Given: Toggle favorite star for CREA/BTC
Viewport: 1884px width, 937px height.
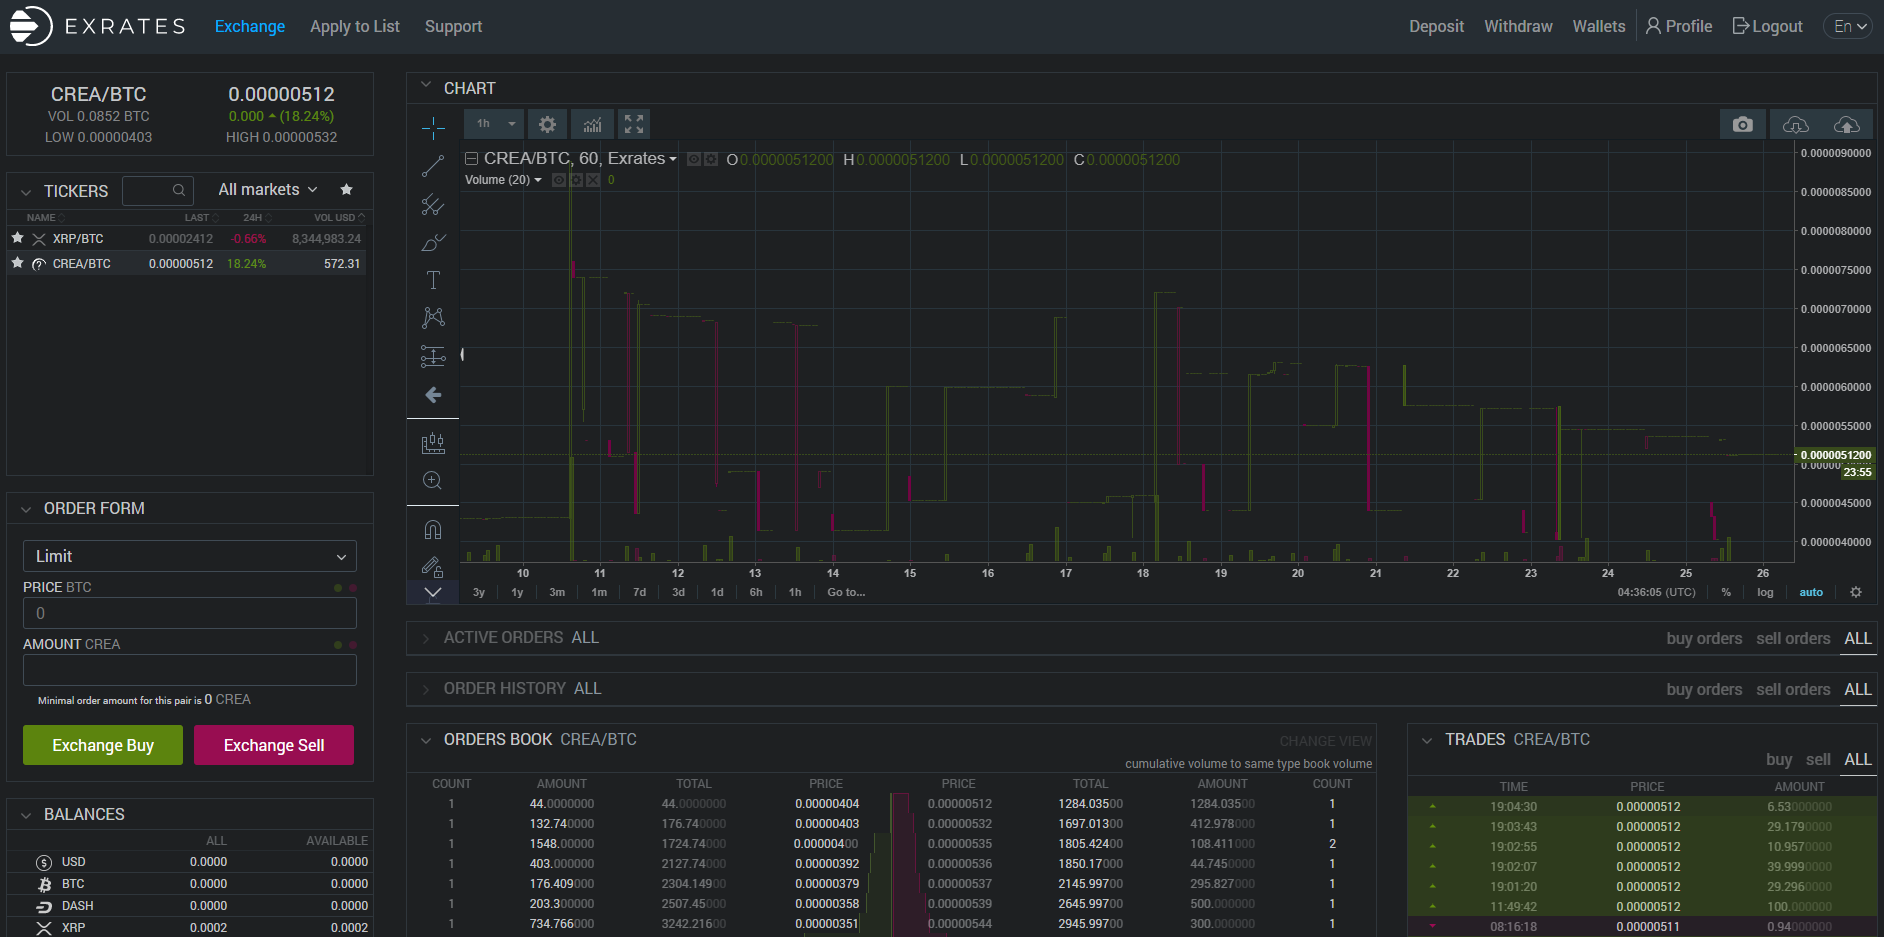Looking at the screenshot, I should [x=17, y=263].
